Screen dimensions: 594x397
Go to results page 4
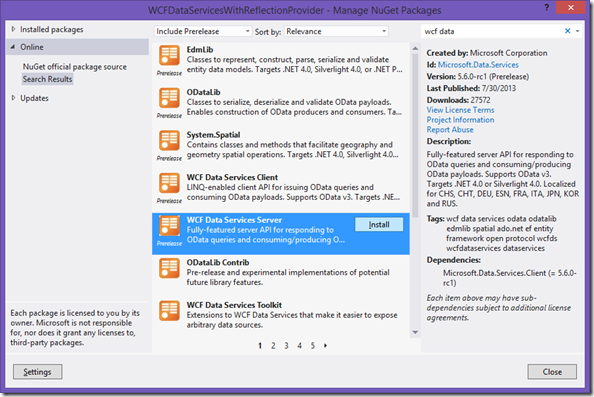pyautogui.click(x=299, y=345)
